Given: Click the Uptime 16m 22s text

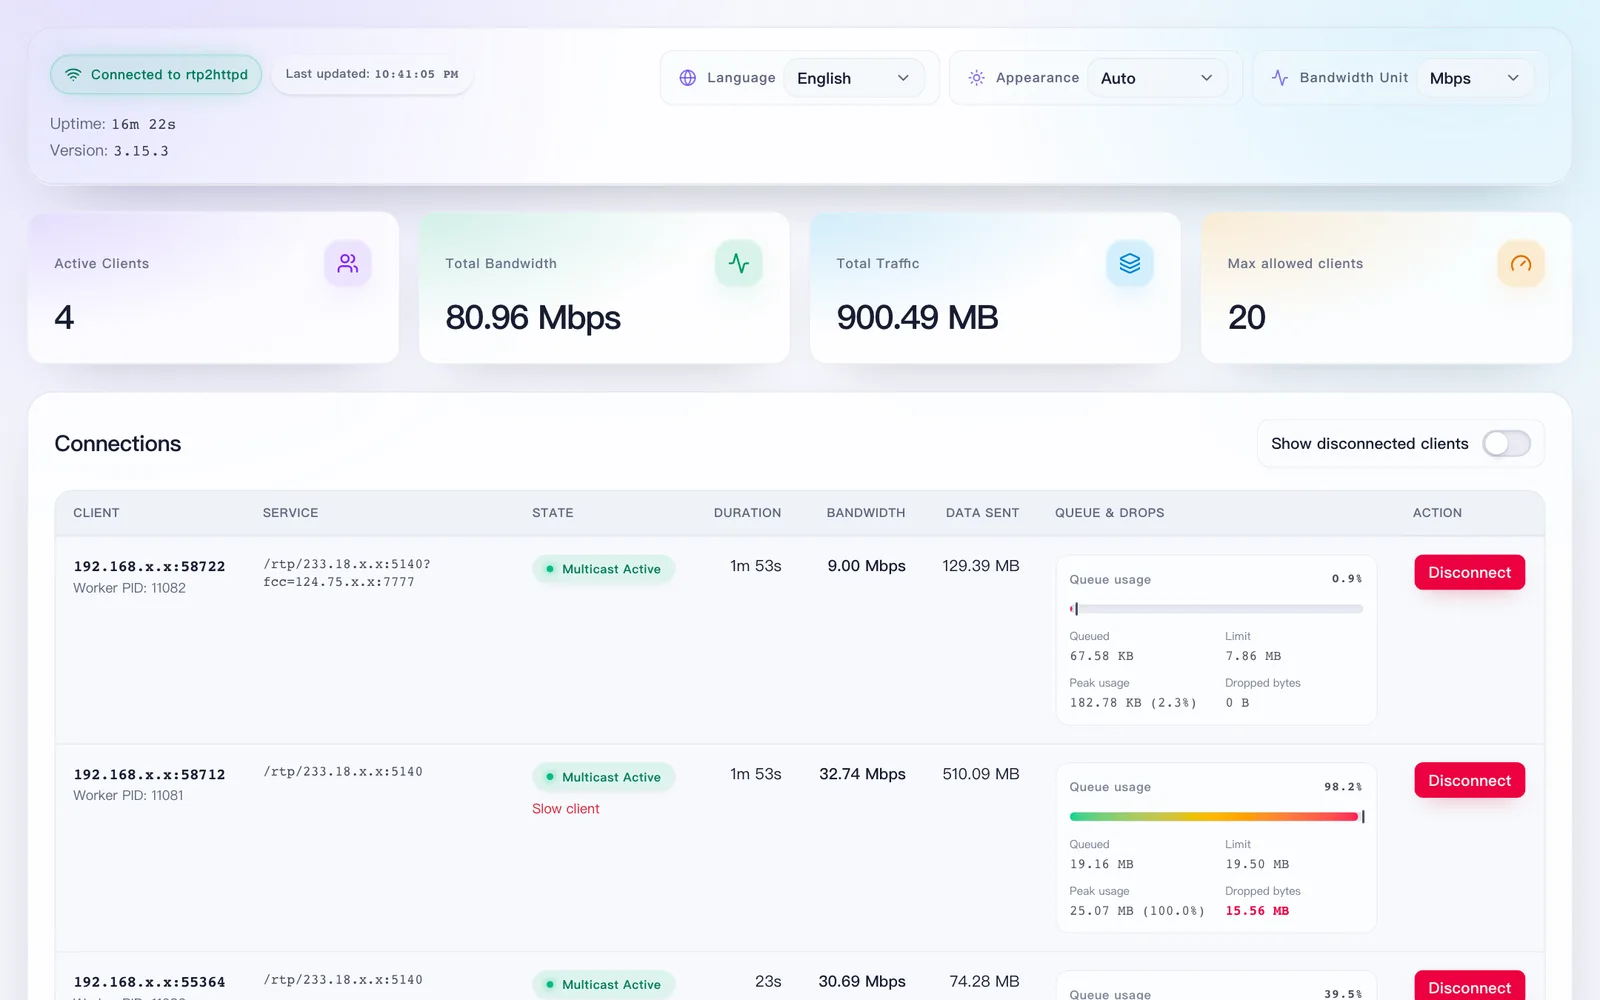Looking at the screenshot, I should [x=113, y=124].
